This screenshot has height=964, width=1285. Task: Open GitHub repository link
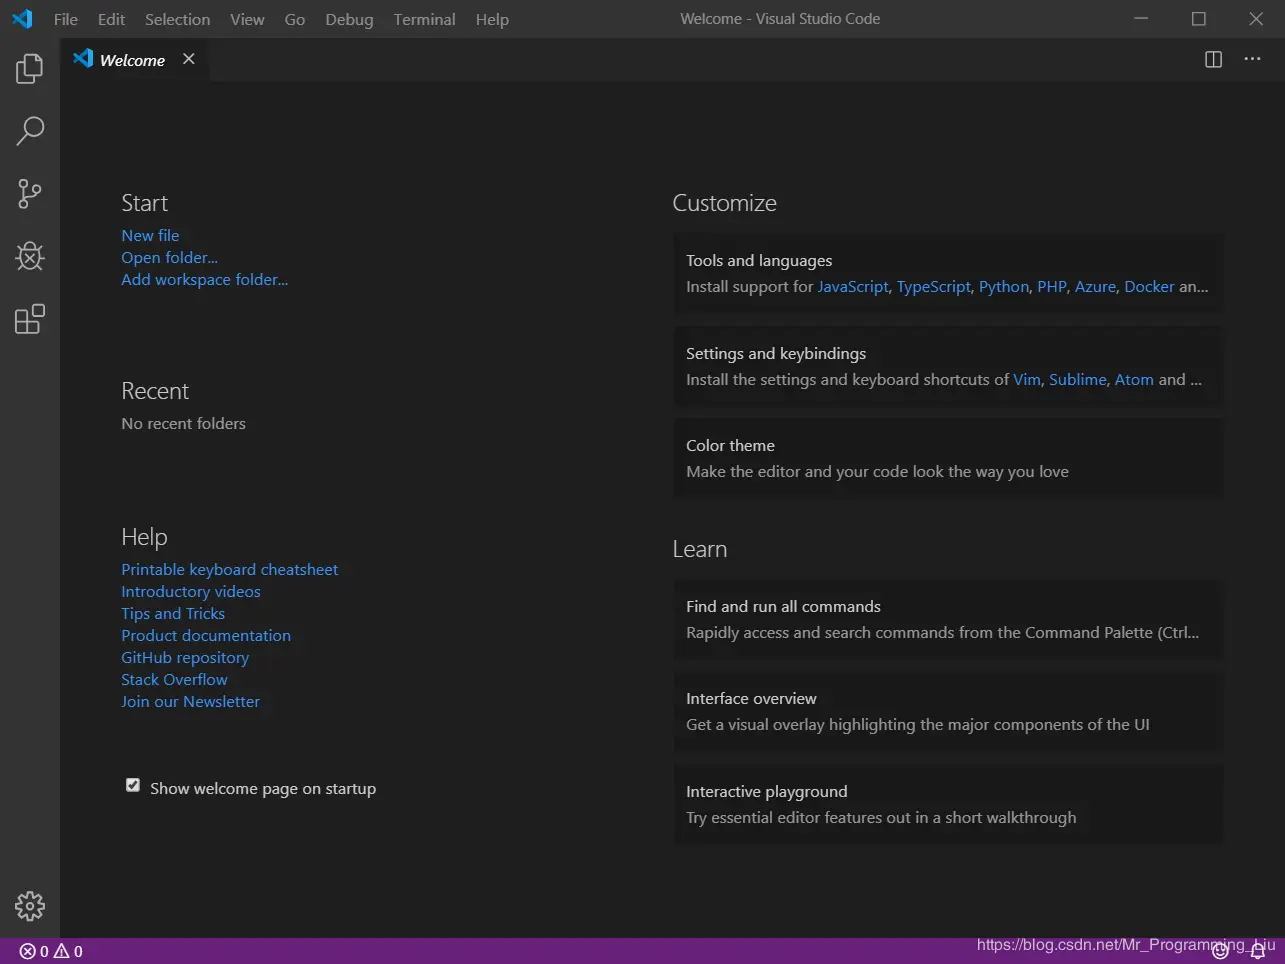(x=185, y=657)
